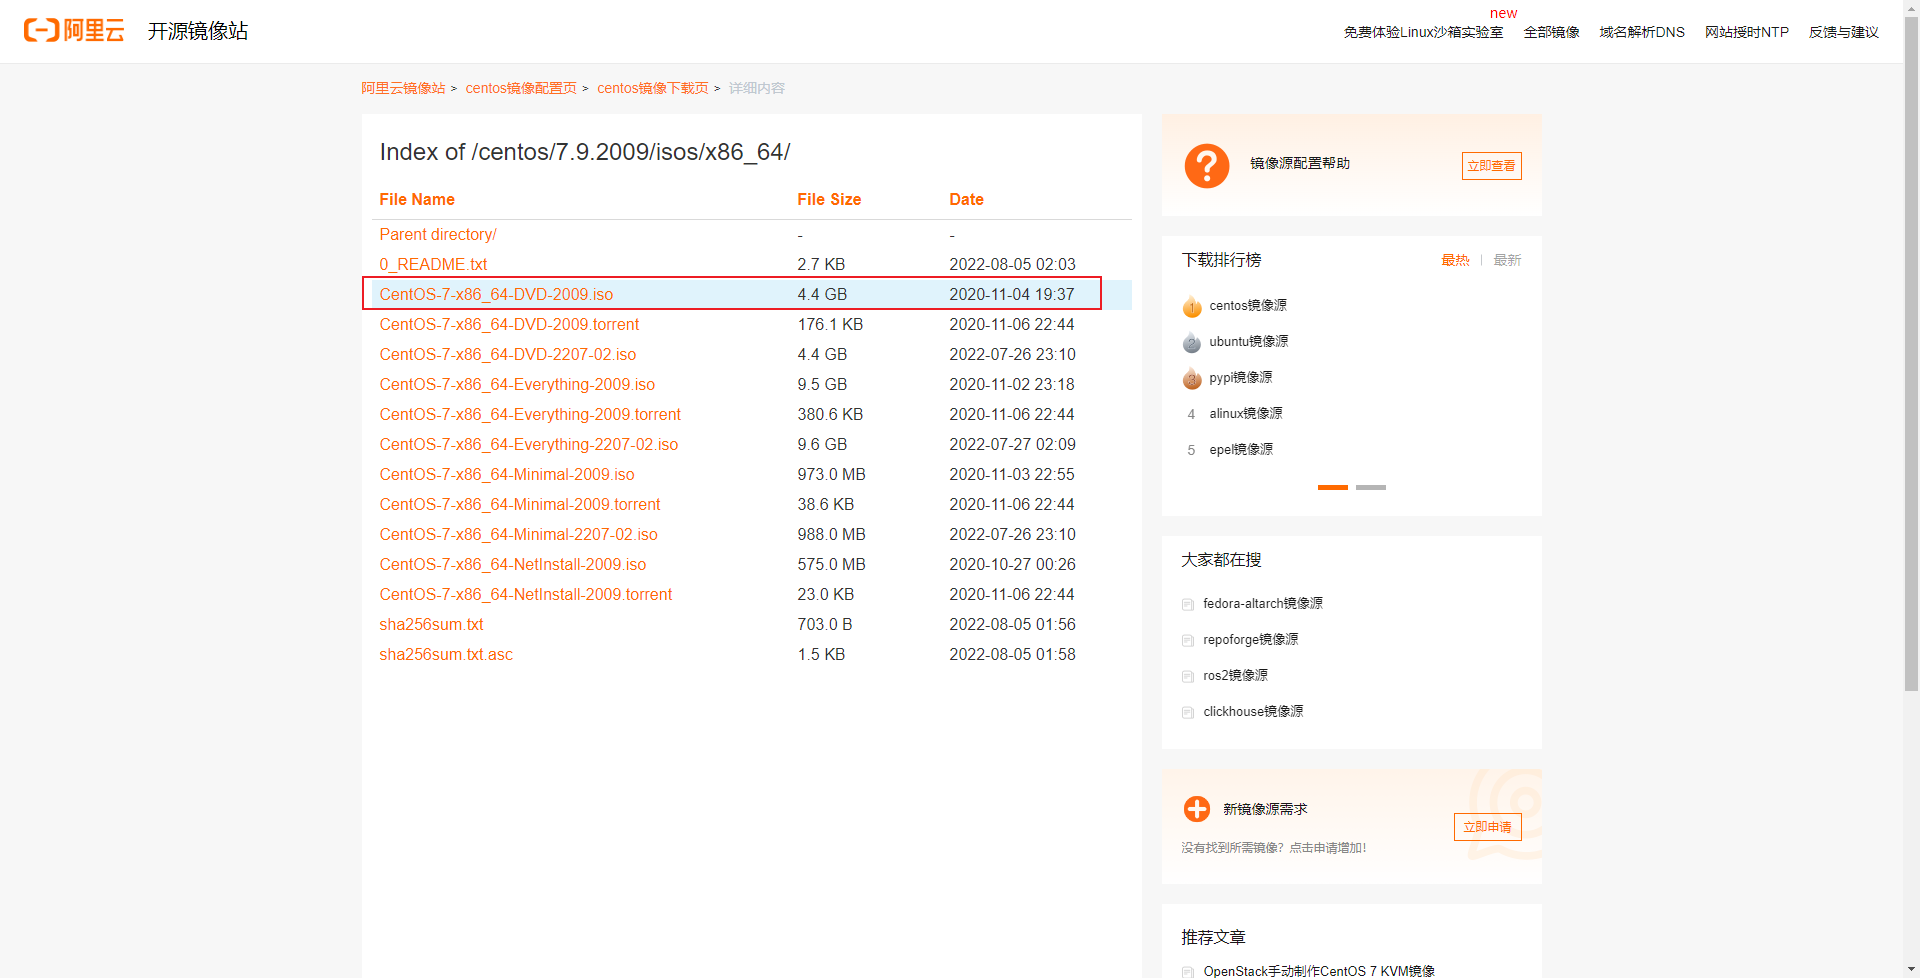Download CentOS-7-x86_64-Everything-2009.torrent

point(530,414)
